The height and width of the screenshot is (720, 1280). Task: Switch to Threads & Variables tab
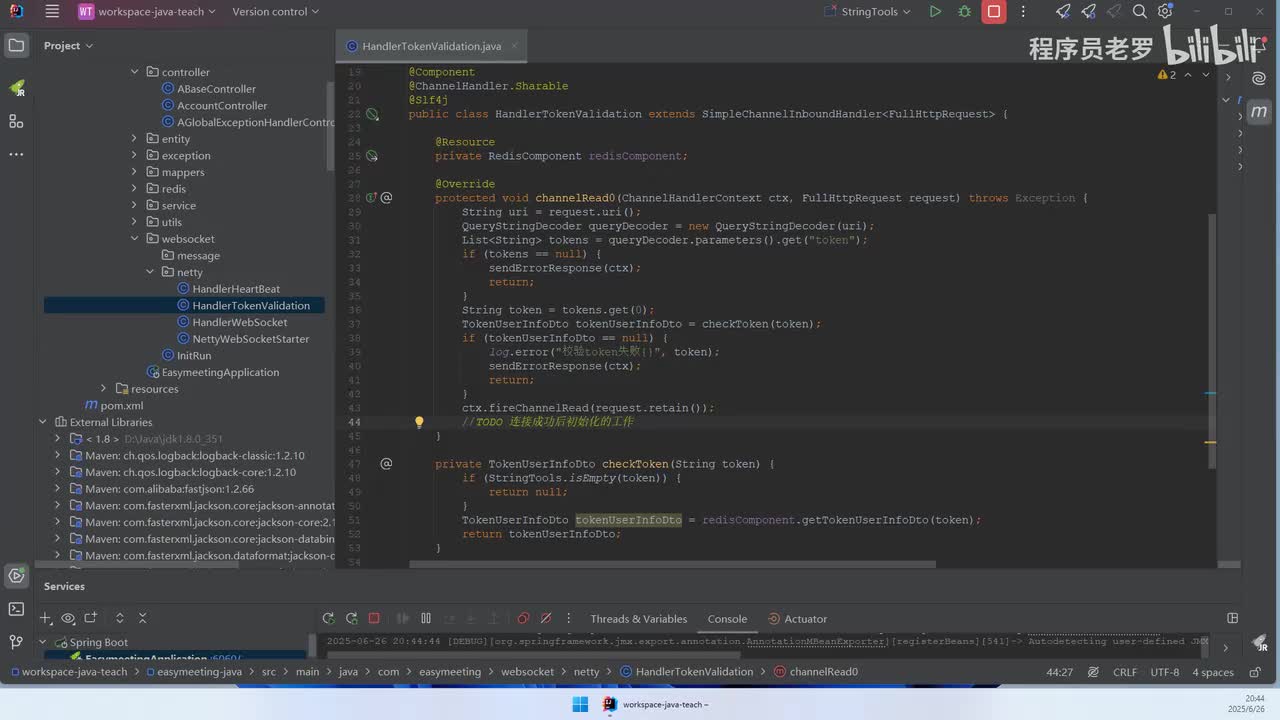(638, 619)
